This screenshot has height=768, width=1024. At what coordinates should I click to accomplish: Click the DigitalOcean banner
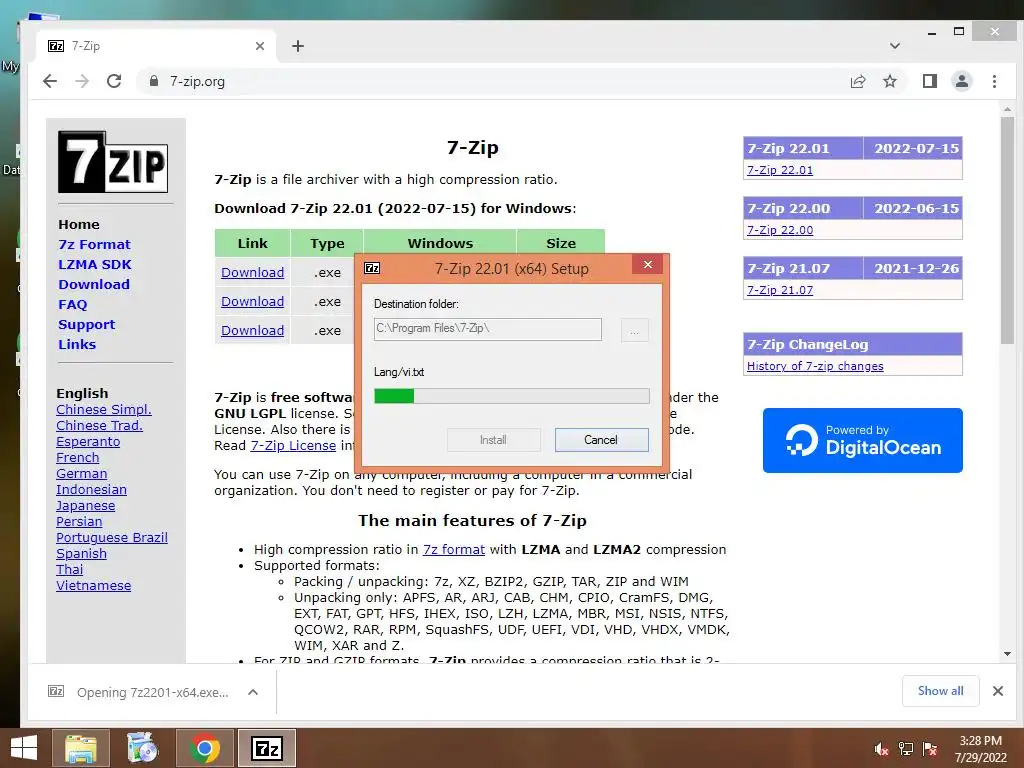pyautogui.click(x=863, y=440)
